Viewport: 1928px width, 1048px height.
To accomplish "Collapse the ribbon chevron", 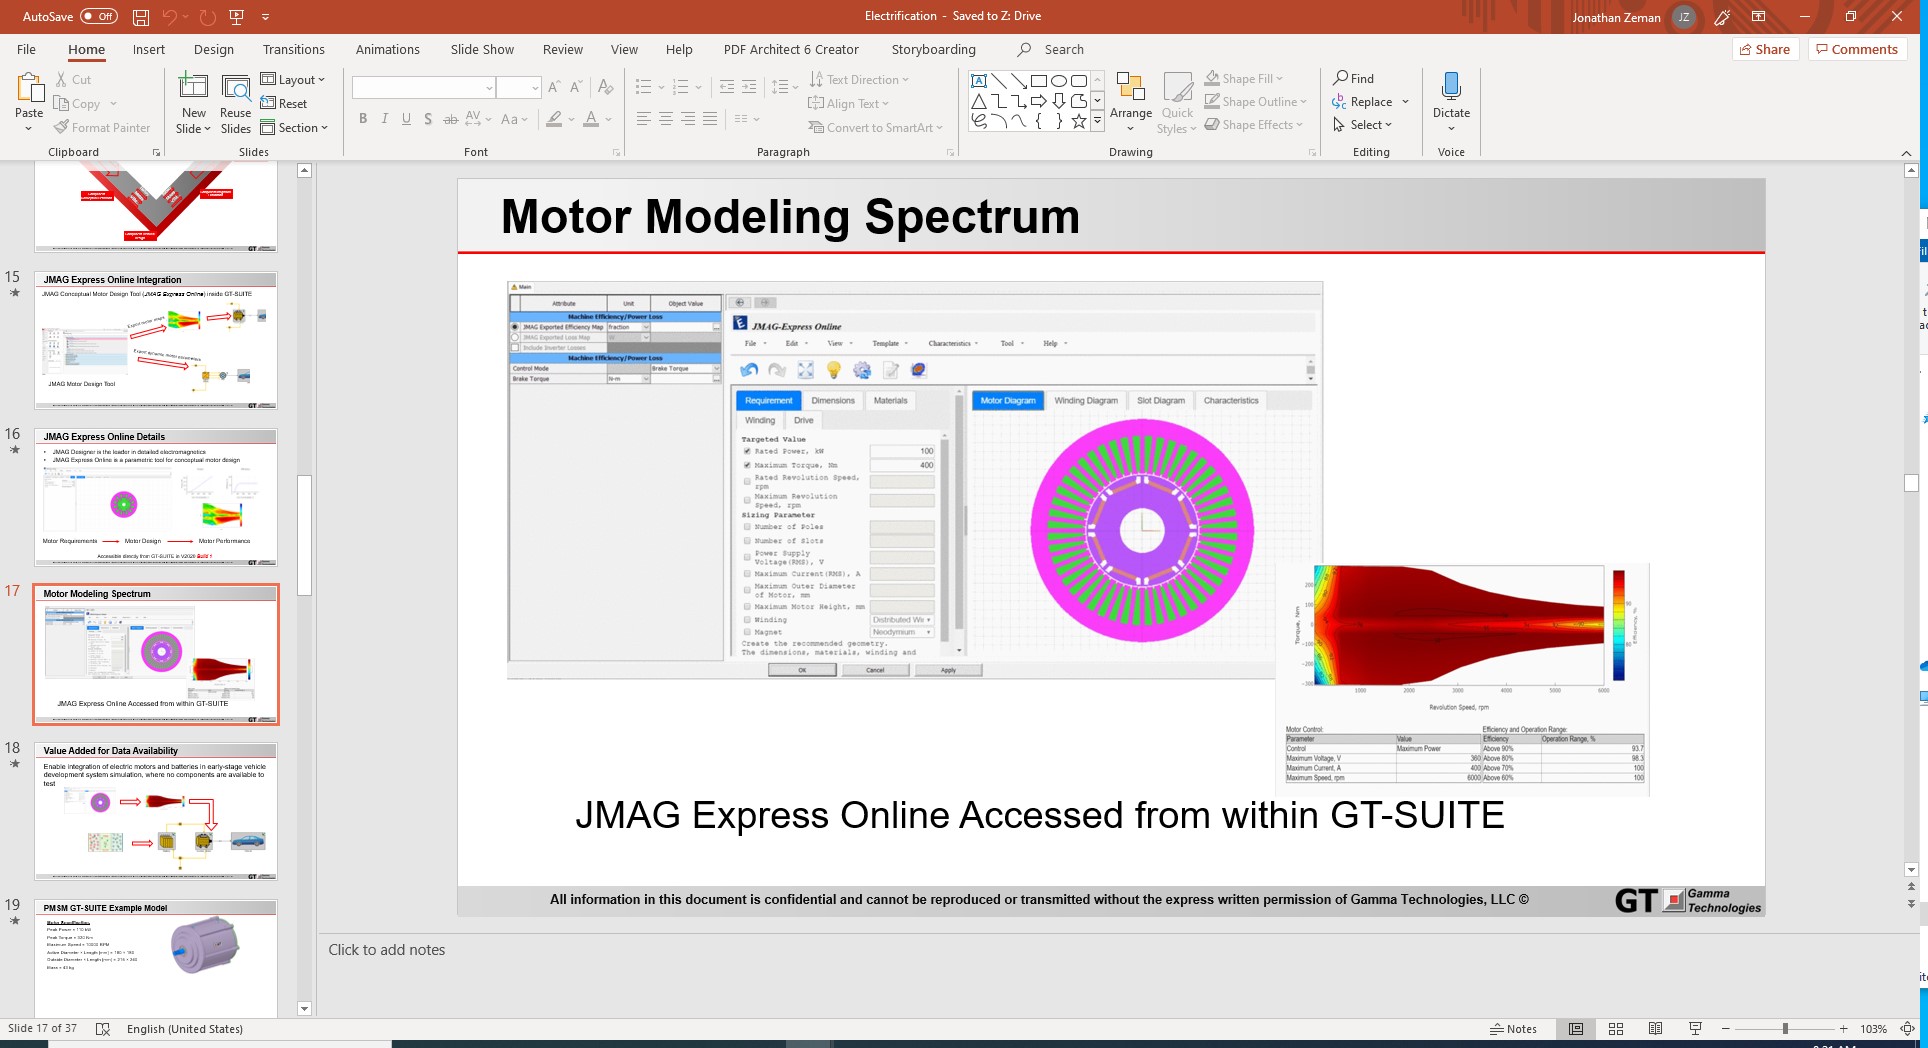I will point(1906,152).
